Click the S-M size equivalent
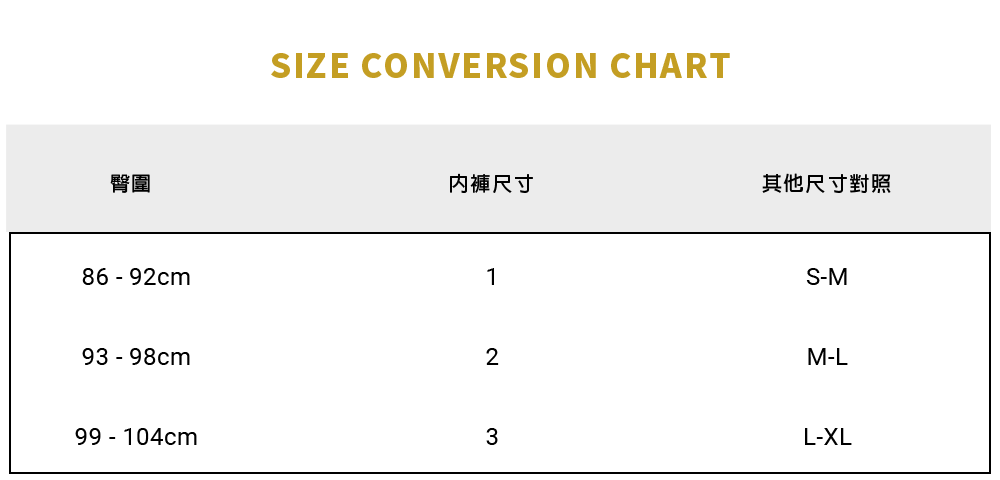This screenshot has width=1000, height=480. pyautogui.click(x=827, y=277)
